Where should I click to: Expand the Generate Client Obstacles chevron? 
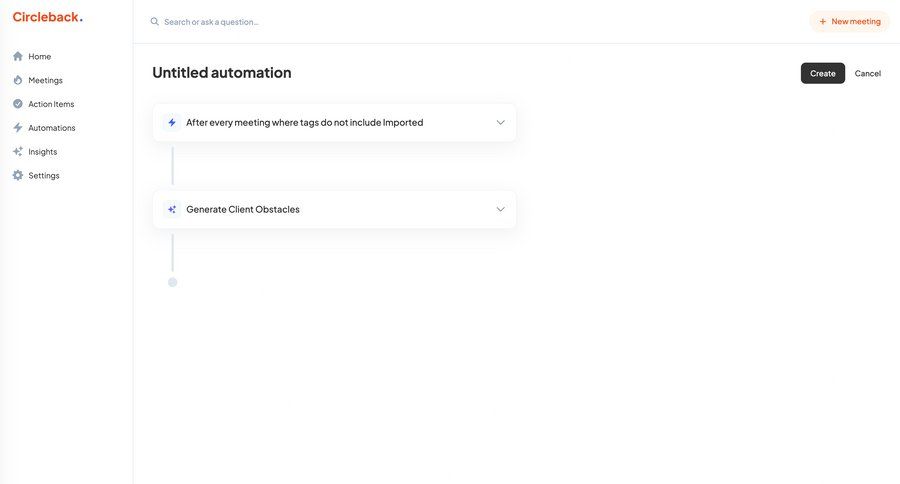click(500, 210)
